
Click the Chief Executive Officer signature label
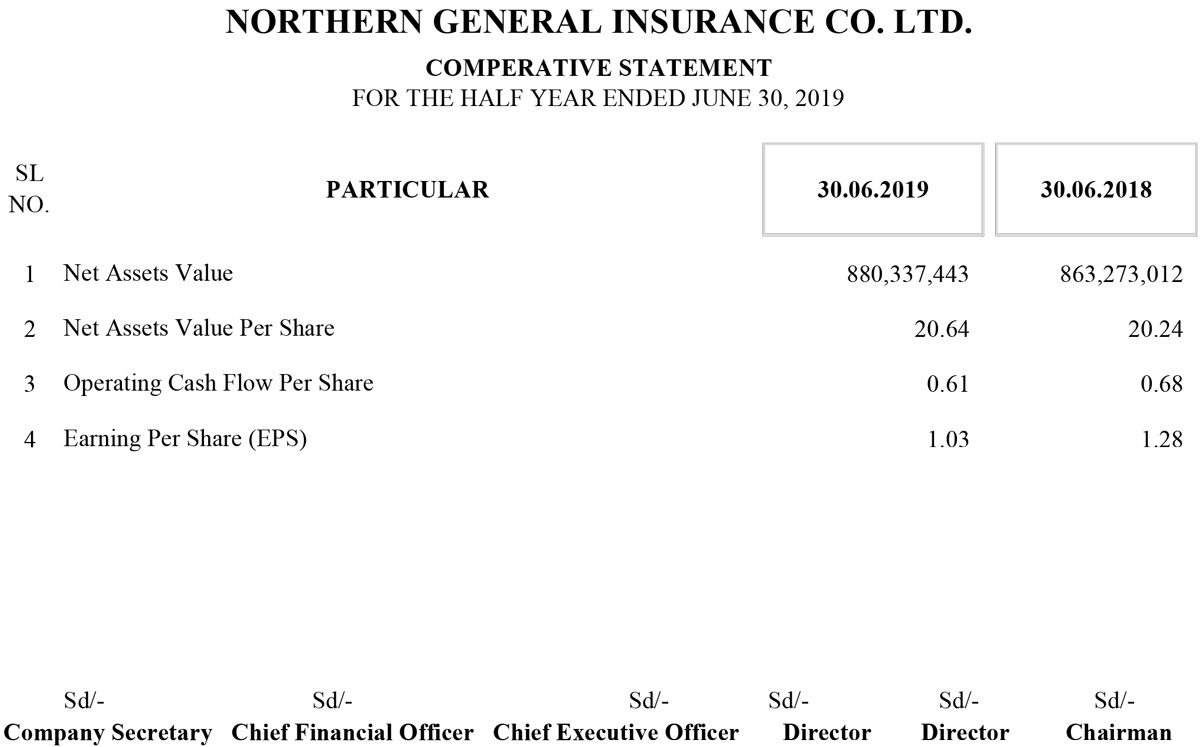point(616,732)
